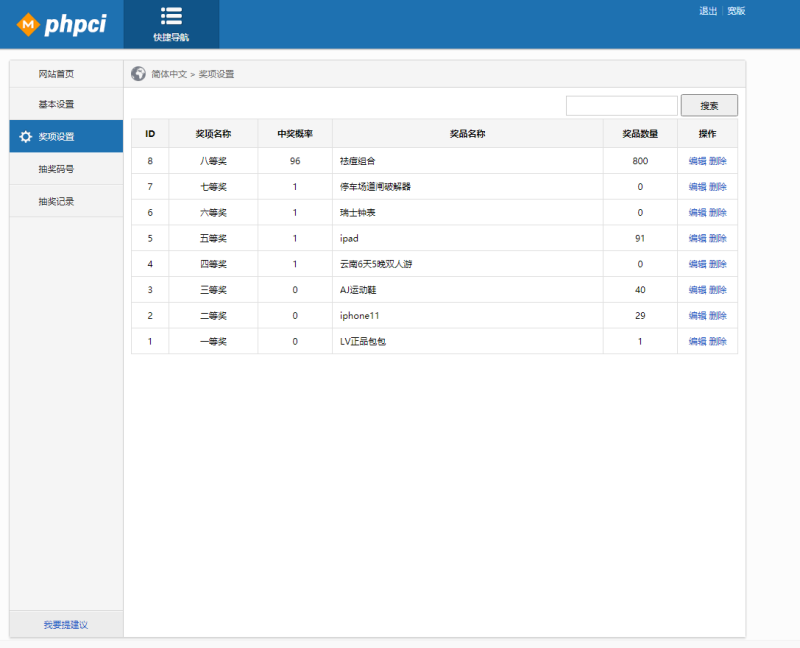Delete the 四等奖 row
The width and height of the screenshot is (800, 648).
[718, 264]
